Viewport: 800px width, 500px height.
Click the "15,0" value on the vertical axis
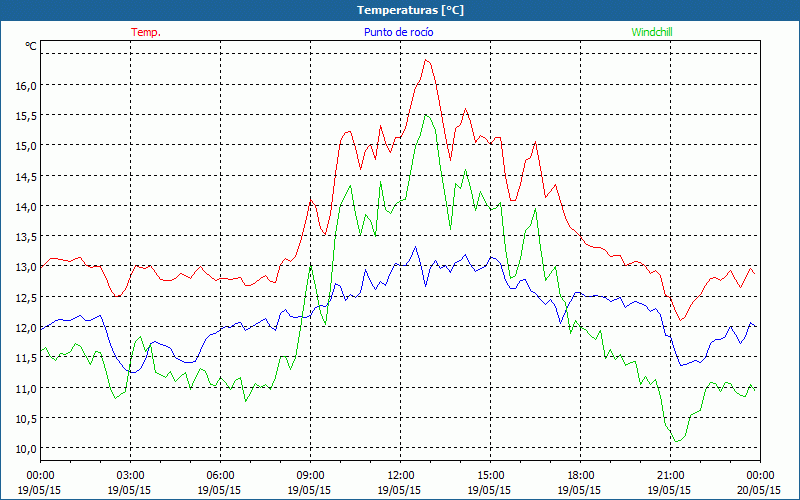pyautogui.click(x=26, y=146)
